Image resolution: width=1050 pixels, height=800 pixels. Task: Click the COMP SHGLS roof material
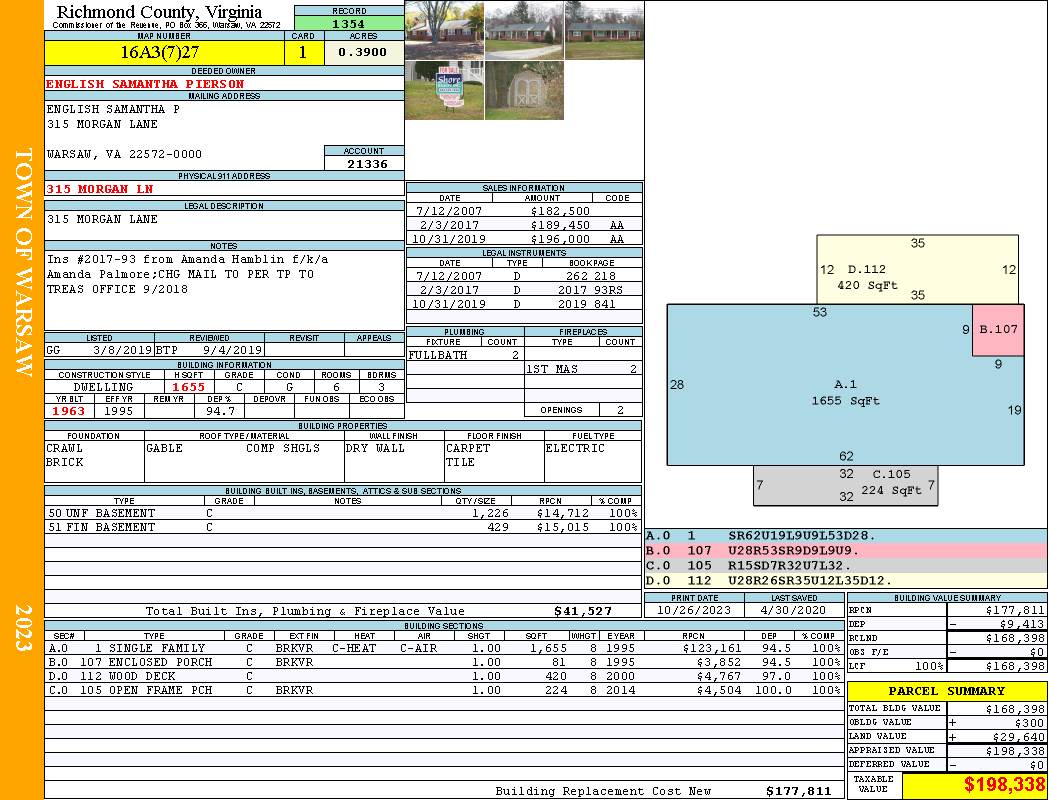pos(283,448)
